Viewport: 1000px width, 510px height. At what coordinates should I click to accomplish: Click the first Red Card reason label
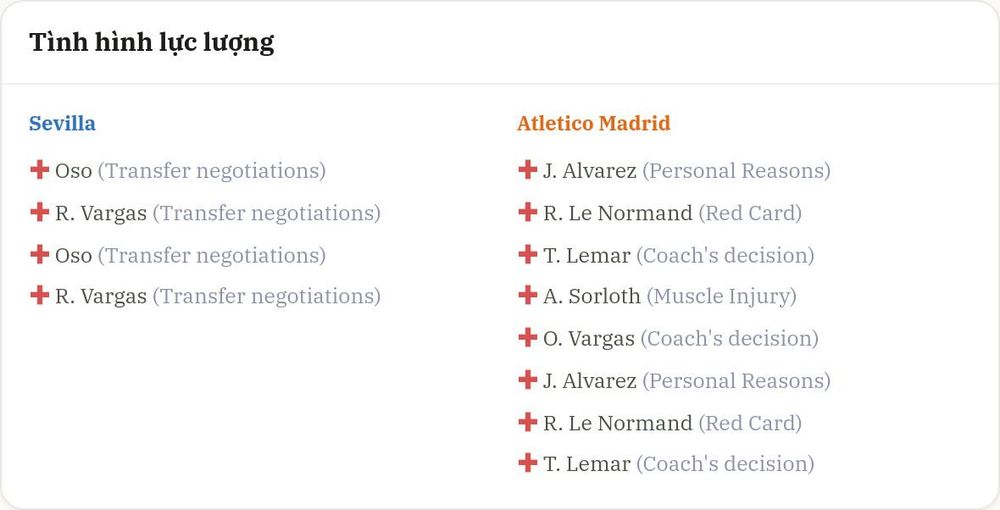(x=750, y=213)
